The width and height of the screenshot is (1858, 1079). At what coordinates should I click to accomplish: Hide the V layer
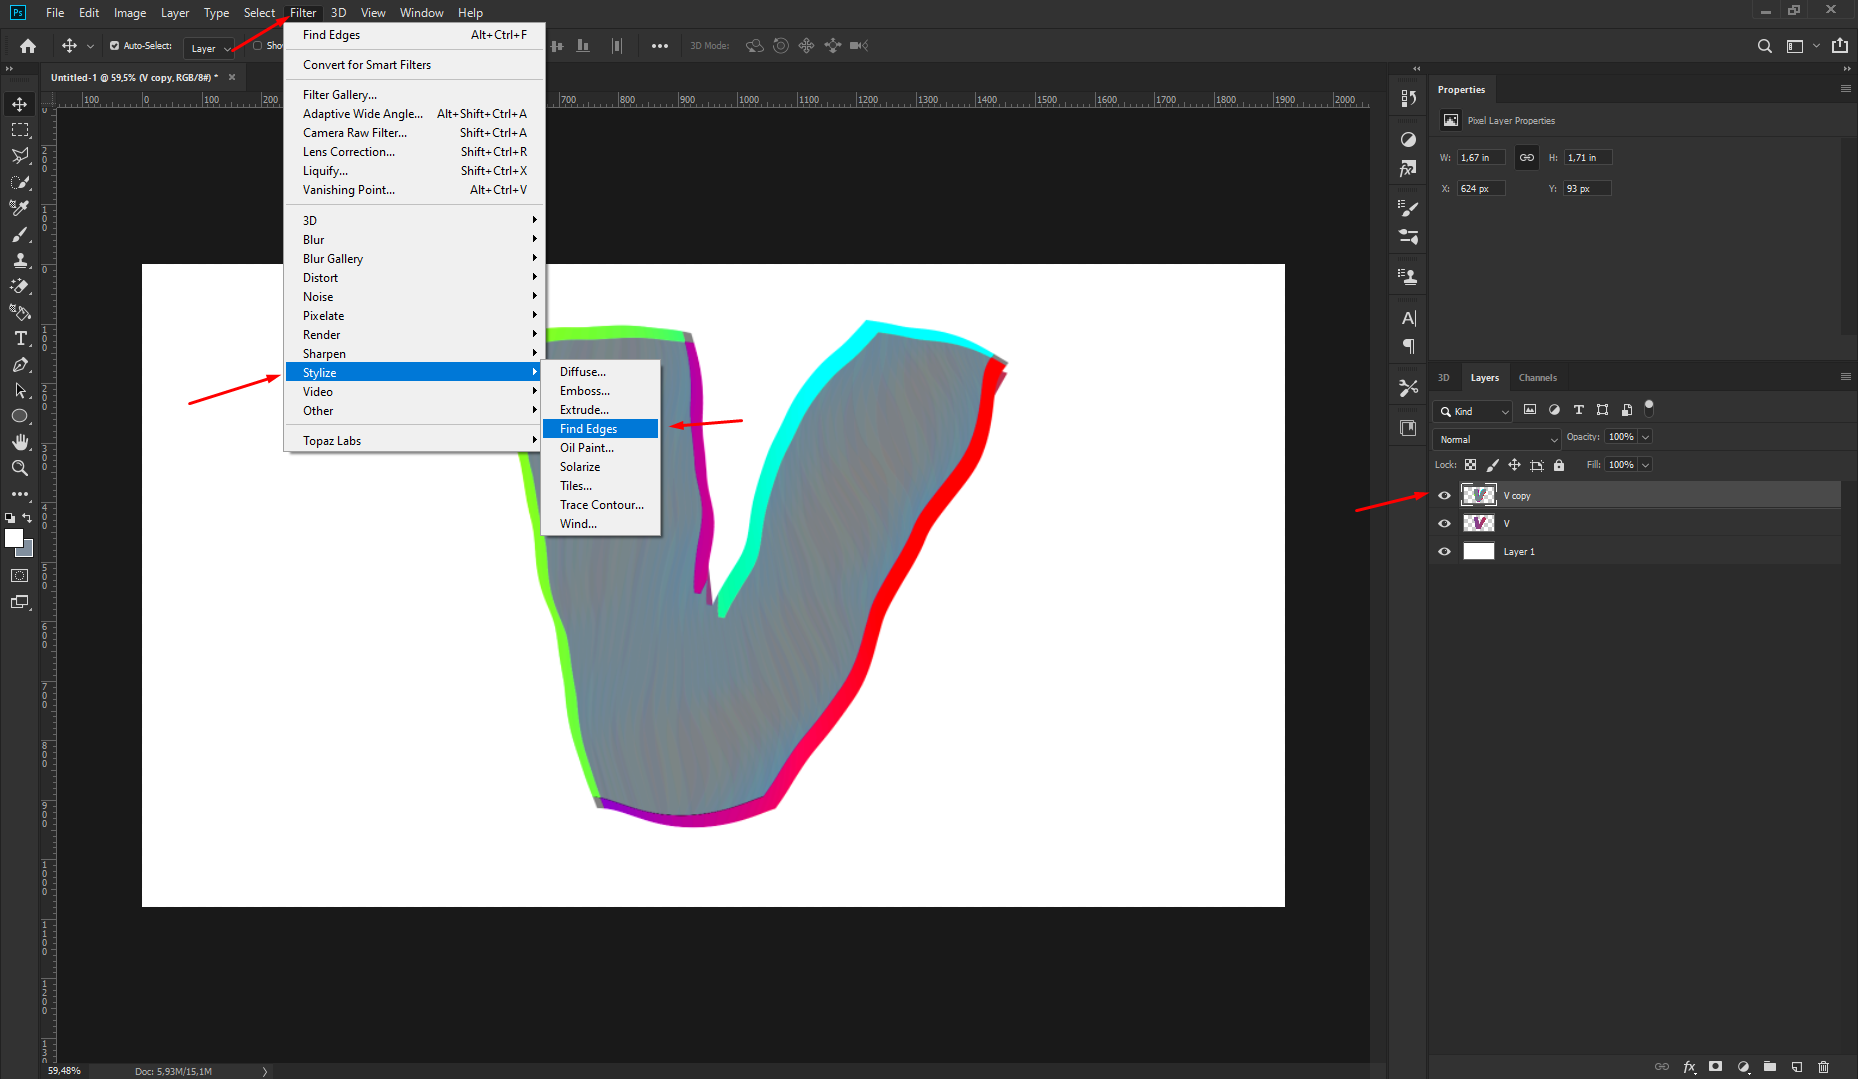(1444, 523)
